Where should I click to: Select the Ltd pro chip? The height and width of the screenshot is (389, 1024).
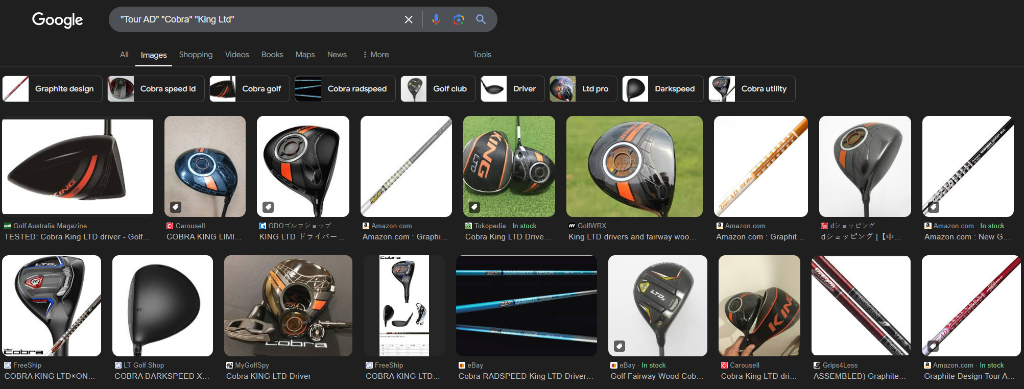pos(583,89)
